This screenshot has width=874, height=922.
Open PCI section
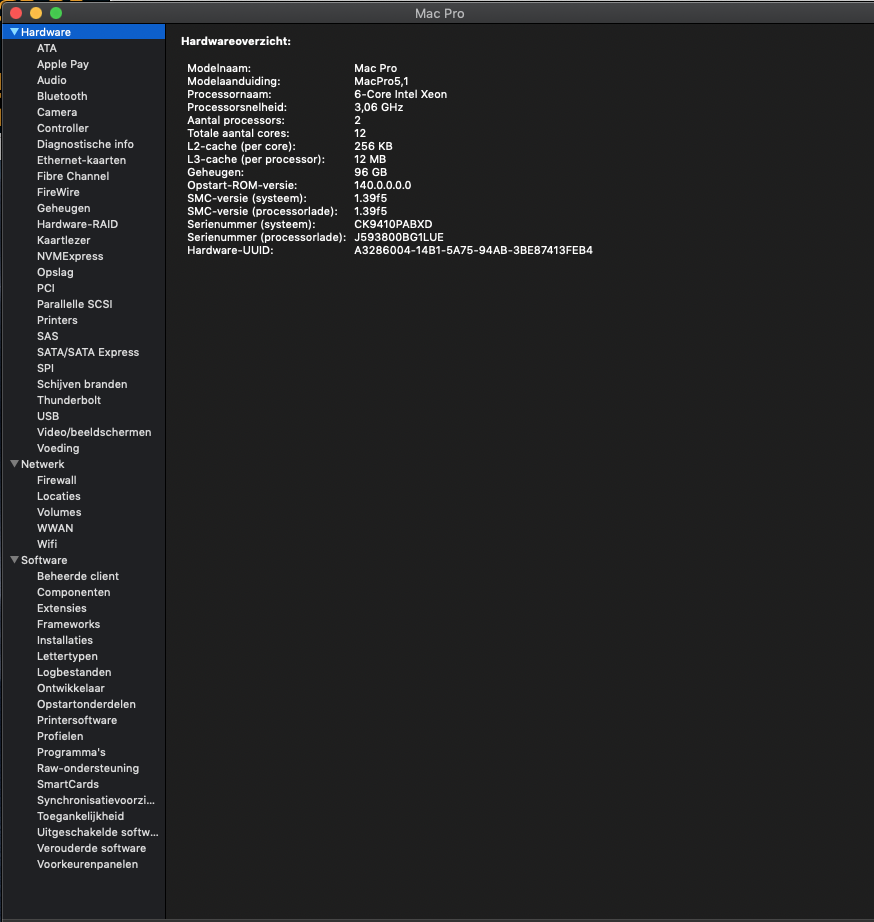[45, 288]
